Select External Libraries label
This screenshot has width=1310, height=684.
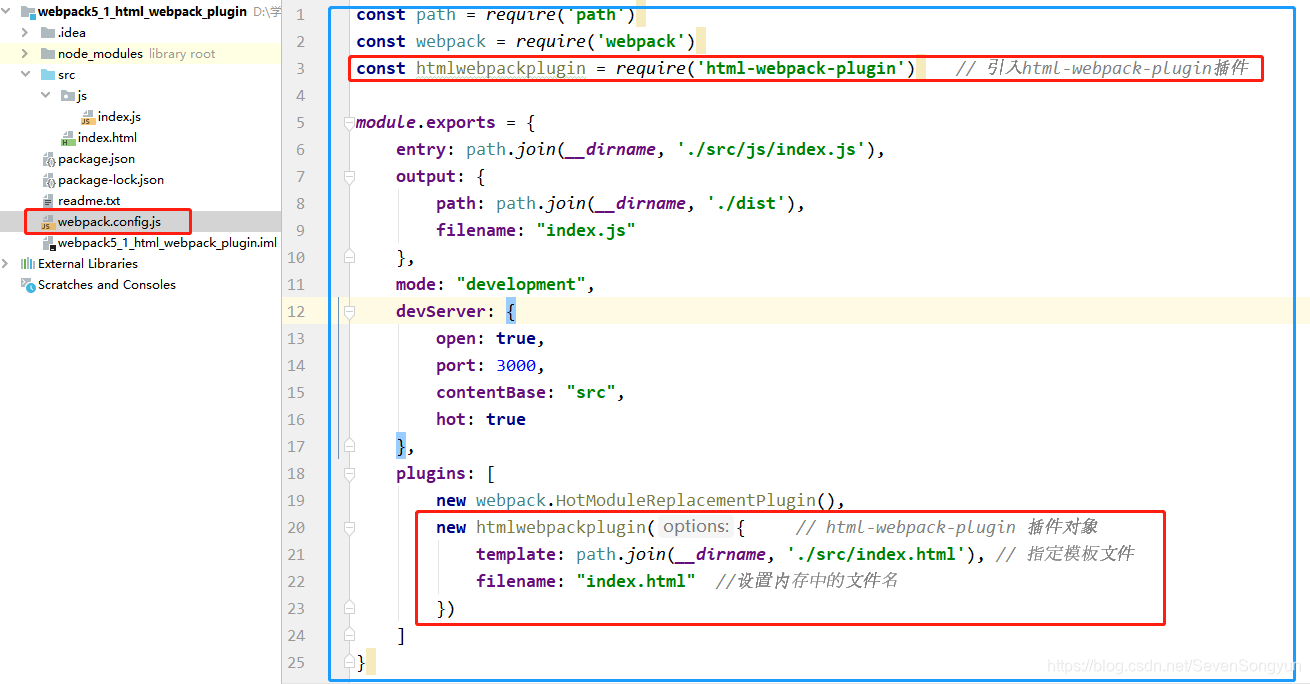click(x=88, y=264)
